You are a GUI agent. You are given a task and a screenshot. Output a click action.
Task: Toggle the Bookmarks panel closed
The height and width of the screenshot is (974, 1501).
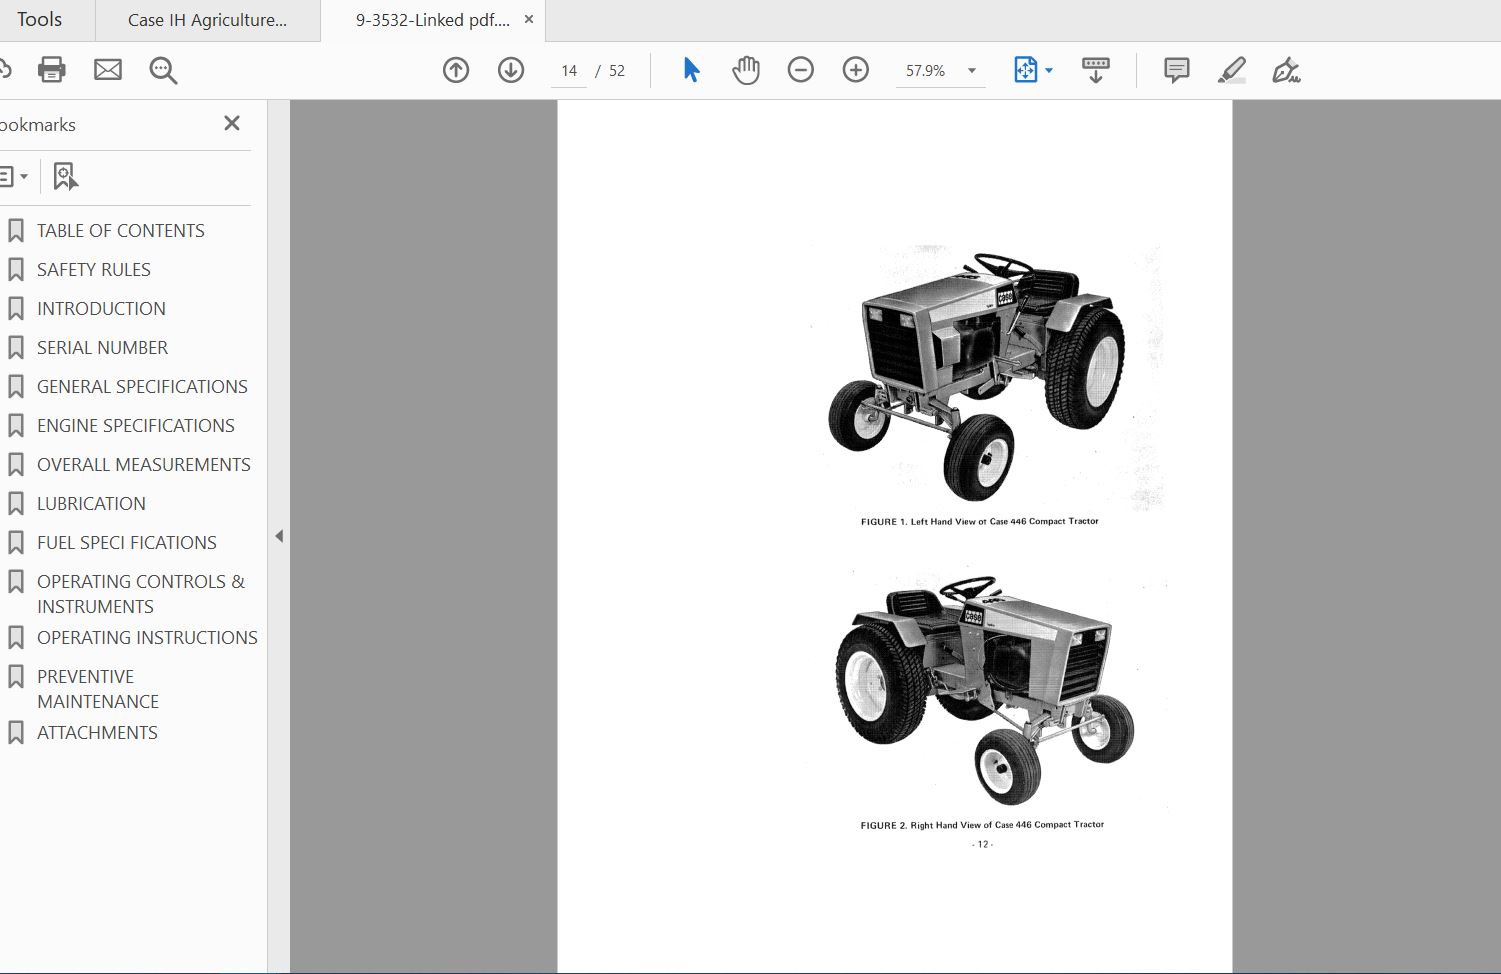pyautogui.click(x=232, y=123)
